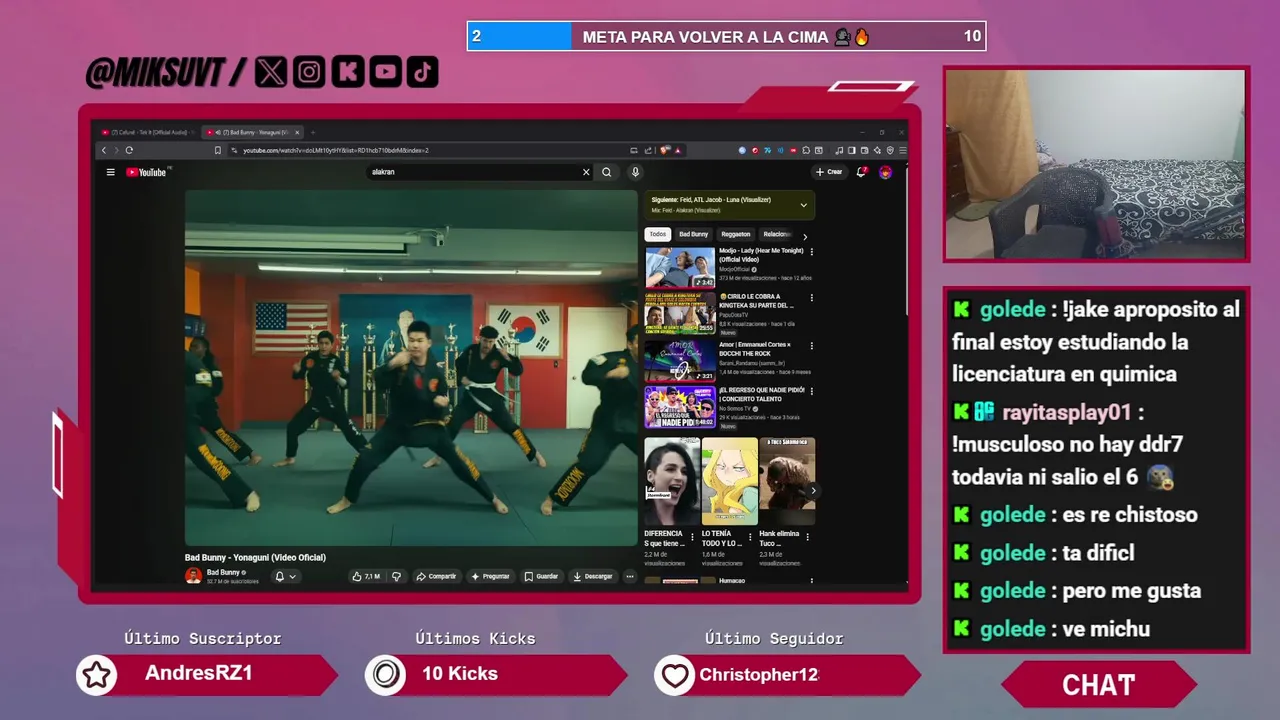The width and height of the screenshot is (1280, 720).
Task: Clear the 'alakran' search text with X
Action: [x=586, y=172]
